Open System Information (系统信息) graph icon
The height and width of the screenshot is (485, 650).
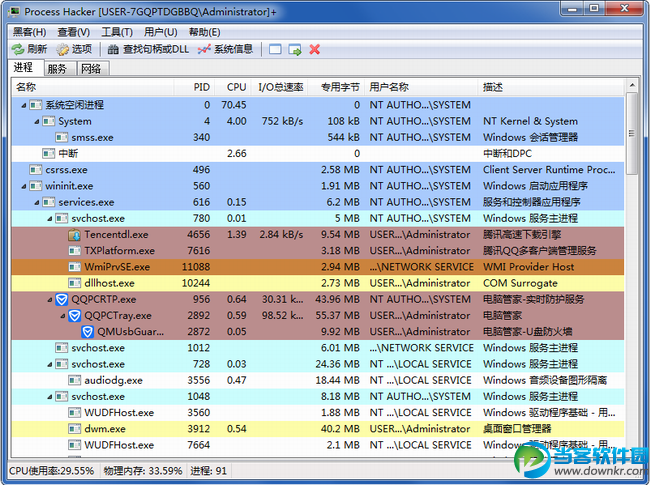click(x=204, y=50)
